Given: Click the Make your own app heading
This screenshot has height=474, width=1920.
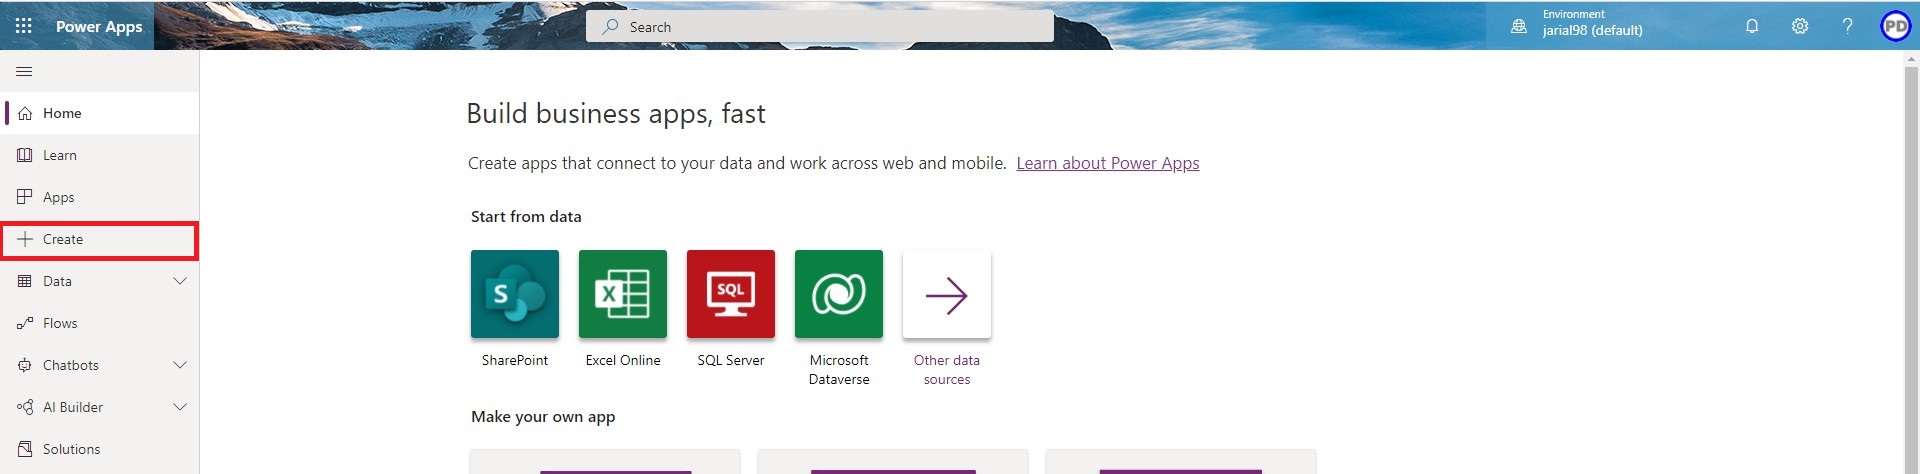Looking at the screenshot, I should pyautogui.click(x=543, y=417).
